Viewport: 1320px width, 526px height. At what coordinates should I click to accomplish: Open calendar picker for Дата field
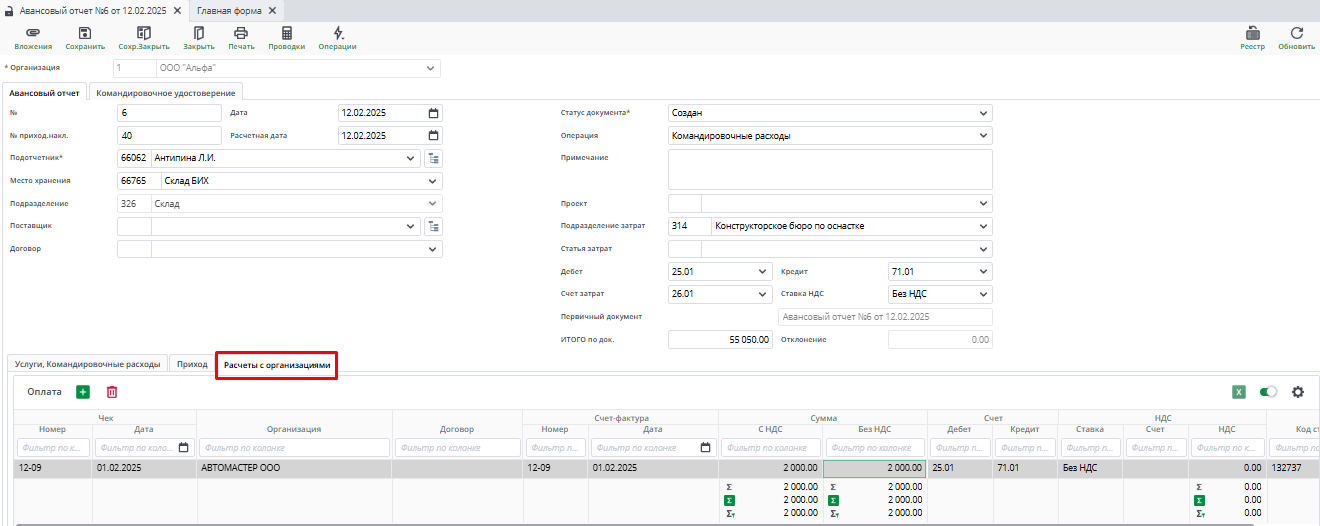pos(433,113)
